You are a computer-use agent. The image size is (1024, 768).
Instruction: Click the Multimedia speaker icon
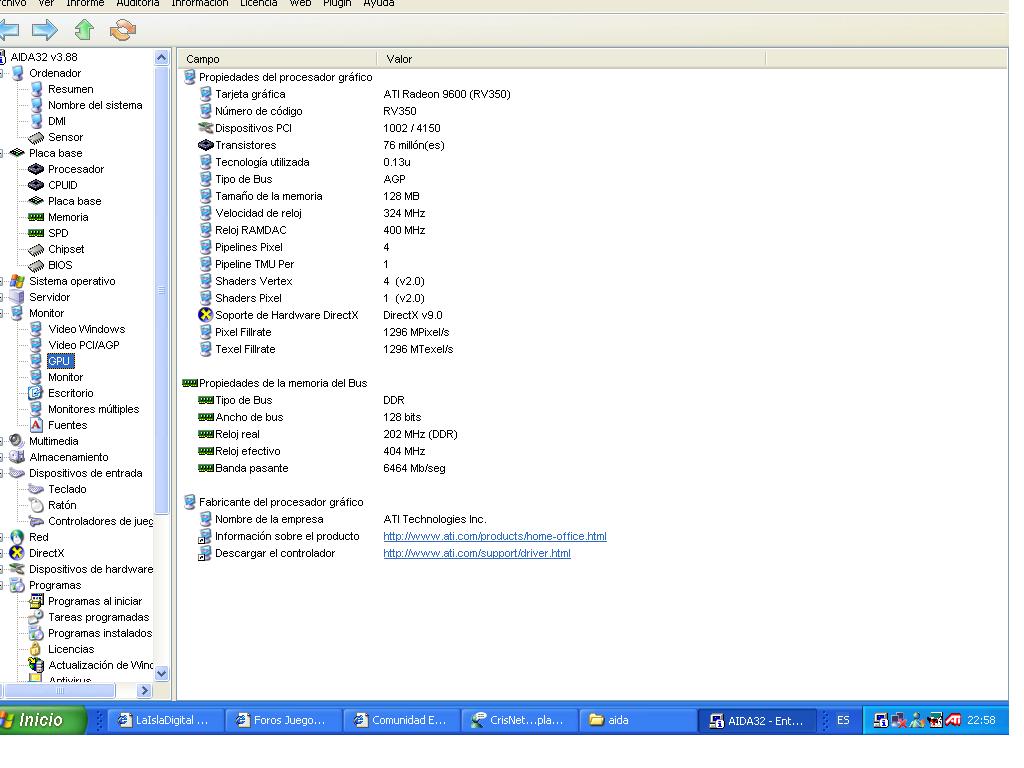tap(18, 441)
